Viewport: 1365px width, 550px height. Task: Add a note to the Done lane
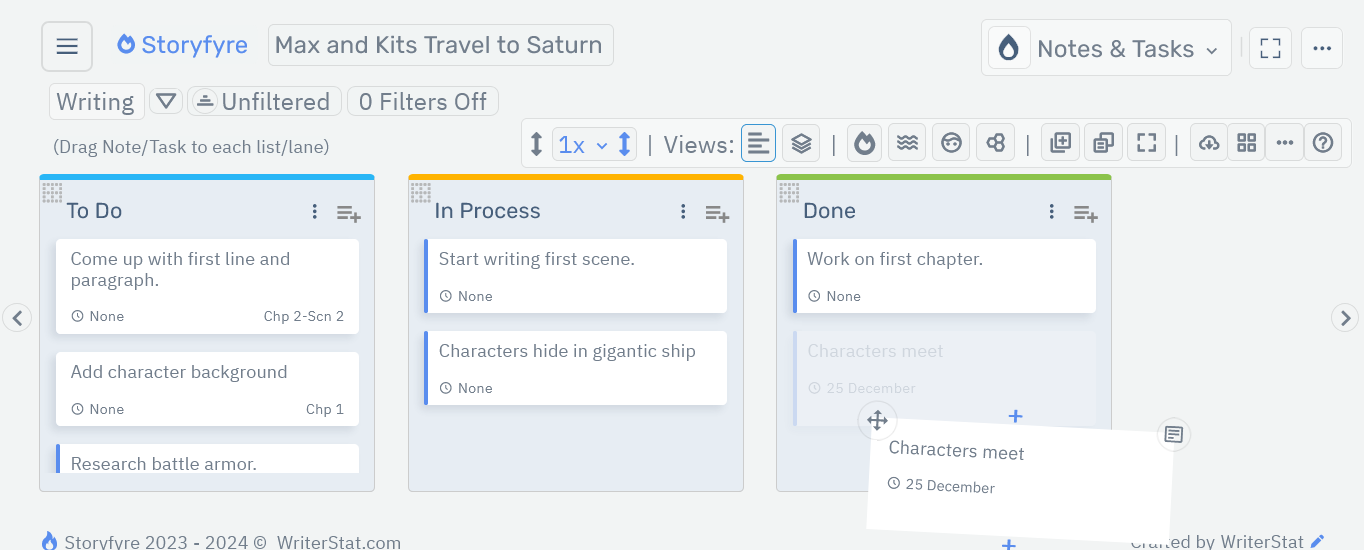[1085, 213]
